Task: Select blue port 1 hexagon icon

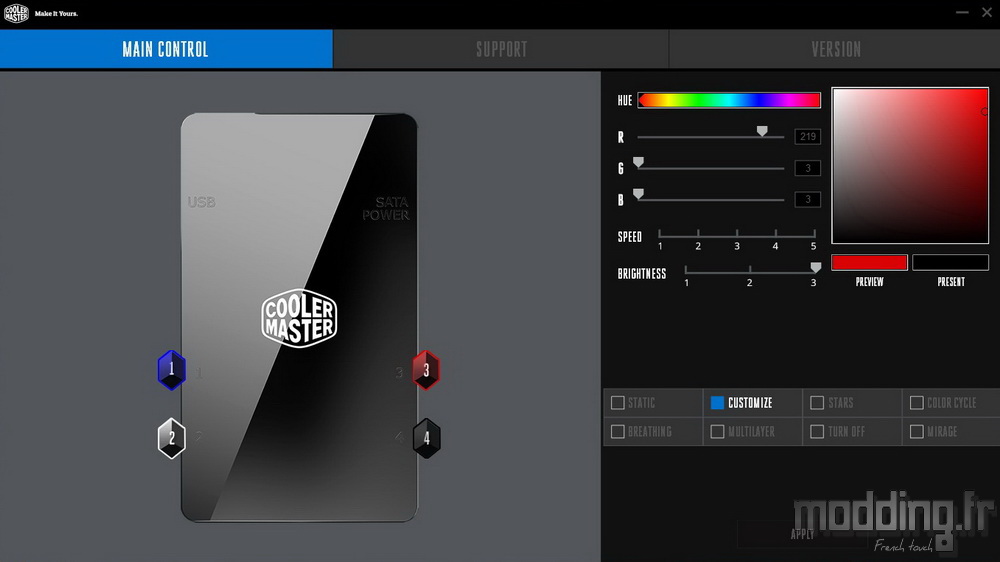Action: [x=172, y=370]
